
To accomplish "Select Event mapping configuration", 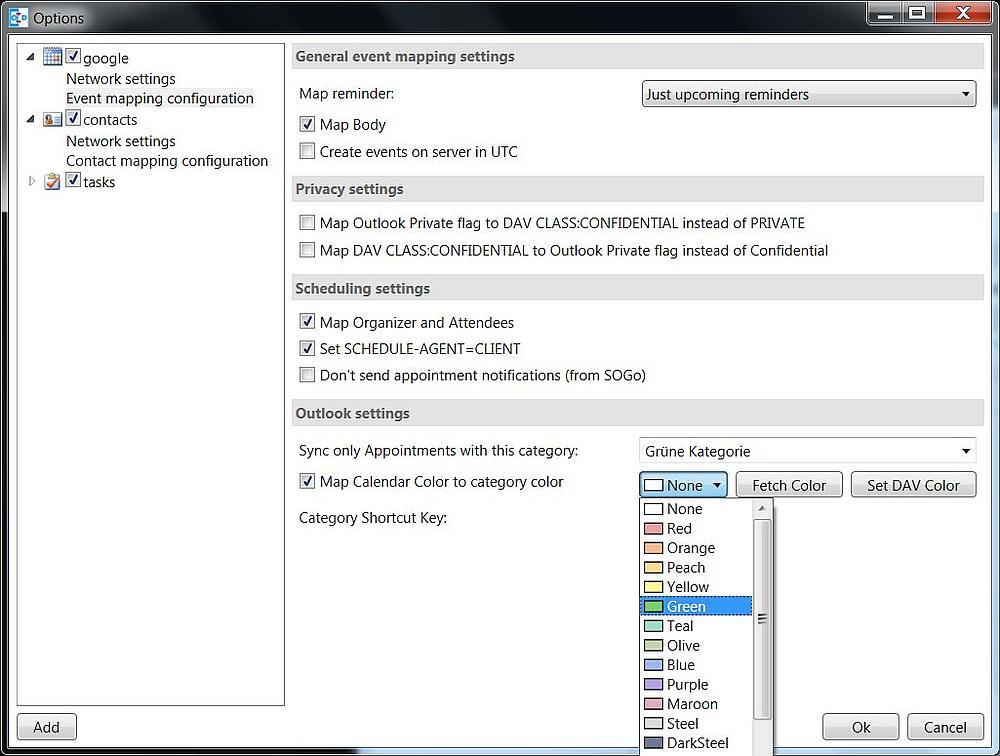I will (159, 98).
